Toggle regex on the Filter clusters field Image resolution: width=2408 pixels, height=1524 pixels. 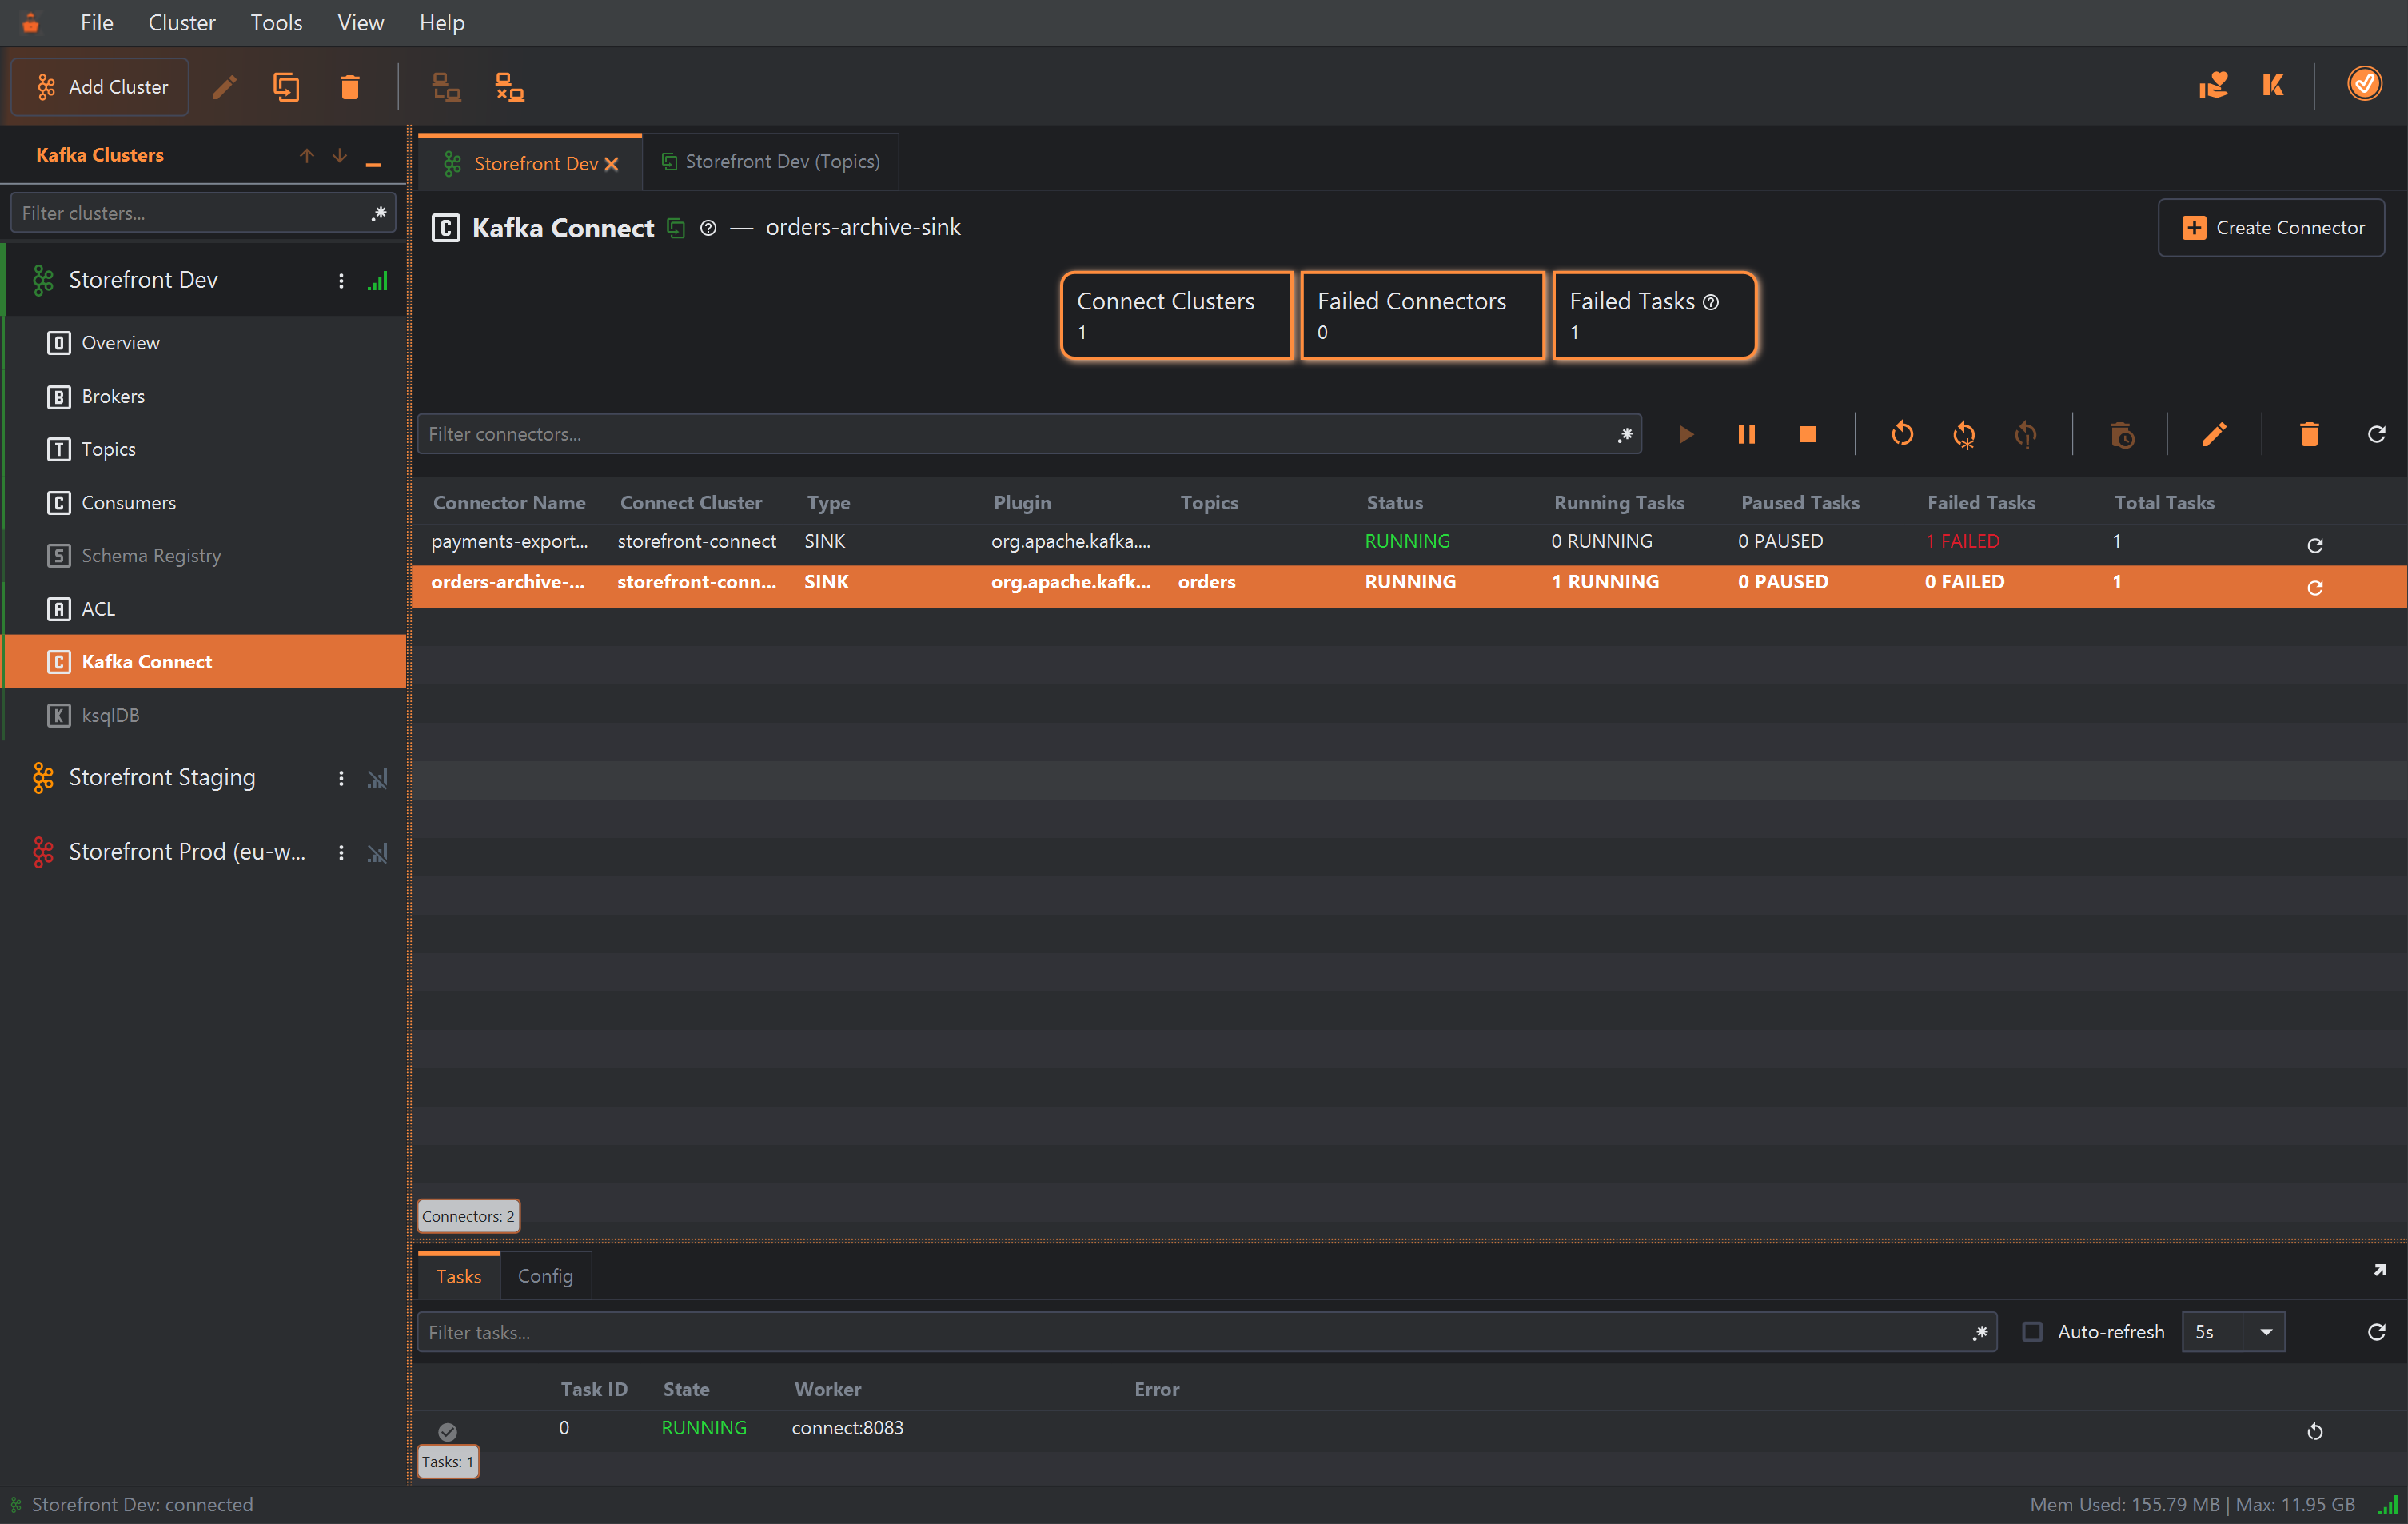point(379,213)
